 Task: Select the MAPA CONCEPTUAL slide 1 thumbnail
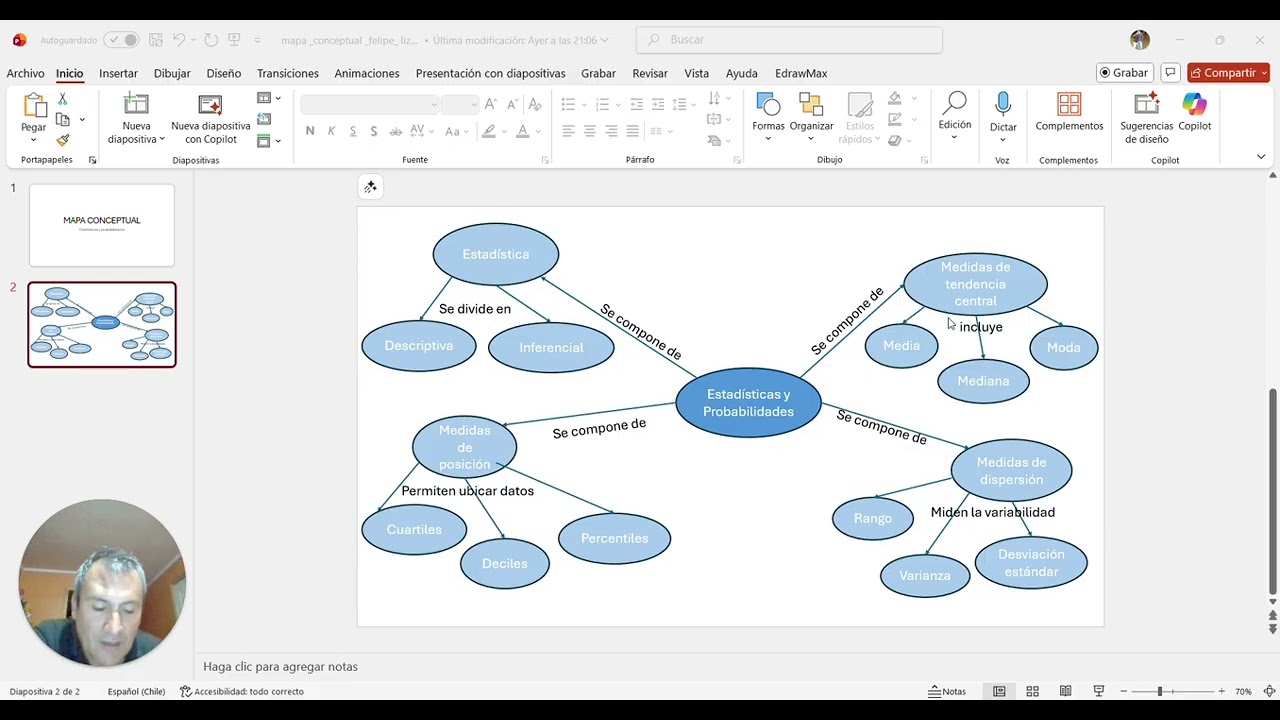tap(102, 225)
